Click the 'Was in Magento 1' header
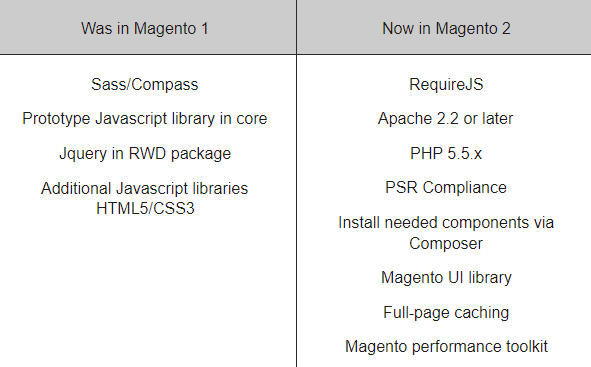This screenshot has height=367, width=591. coord(145,29)
